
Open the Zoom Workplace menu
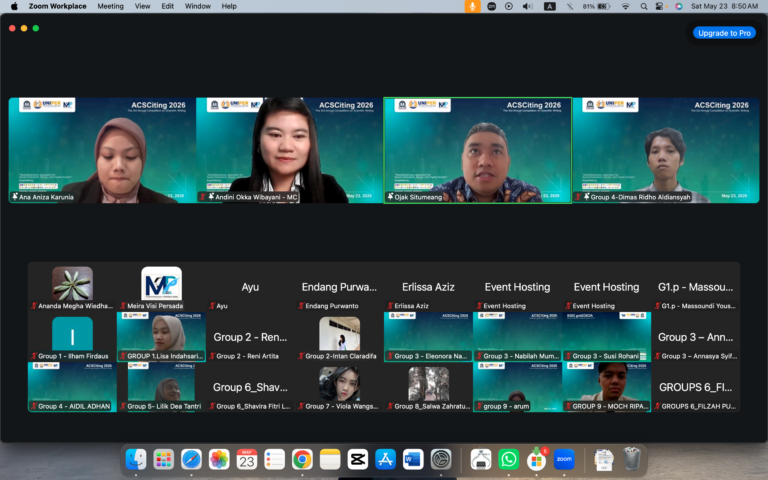coord(57,6)
